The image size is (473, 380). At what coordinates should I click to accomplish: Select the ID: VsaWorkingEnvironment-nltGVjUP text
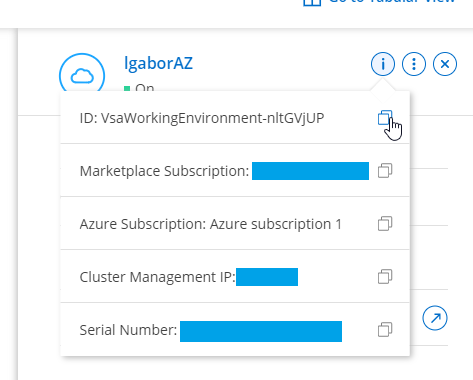(202, 118)
